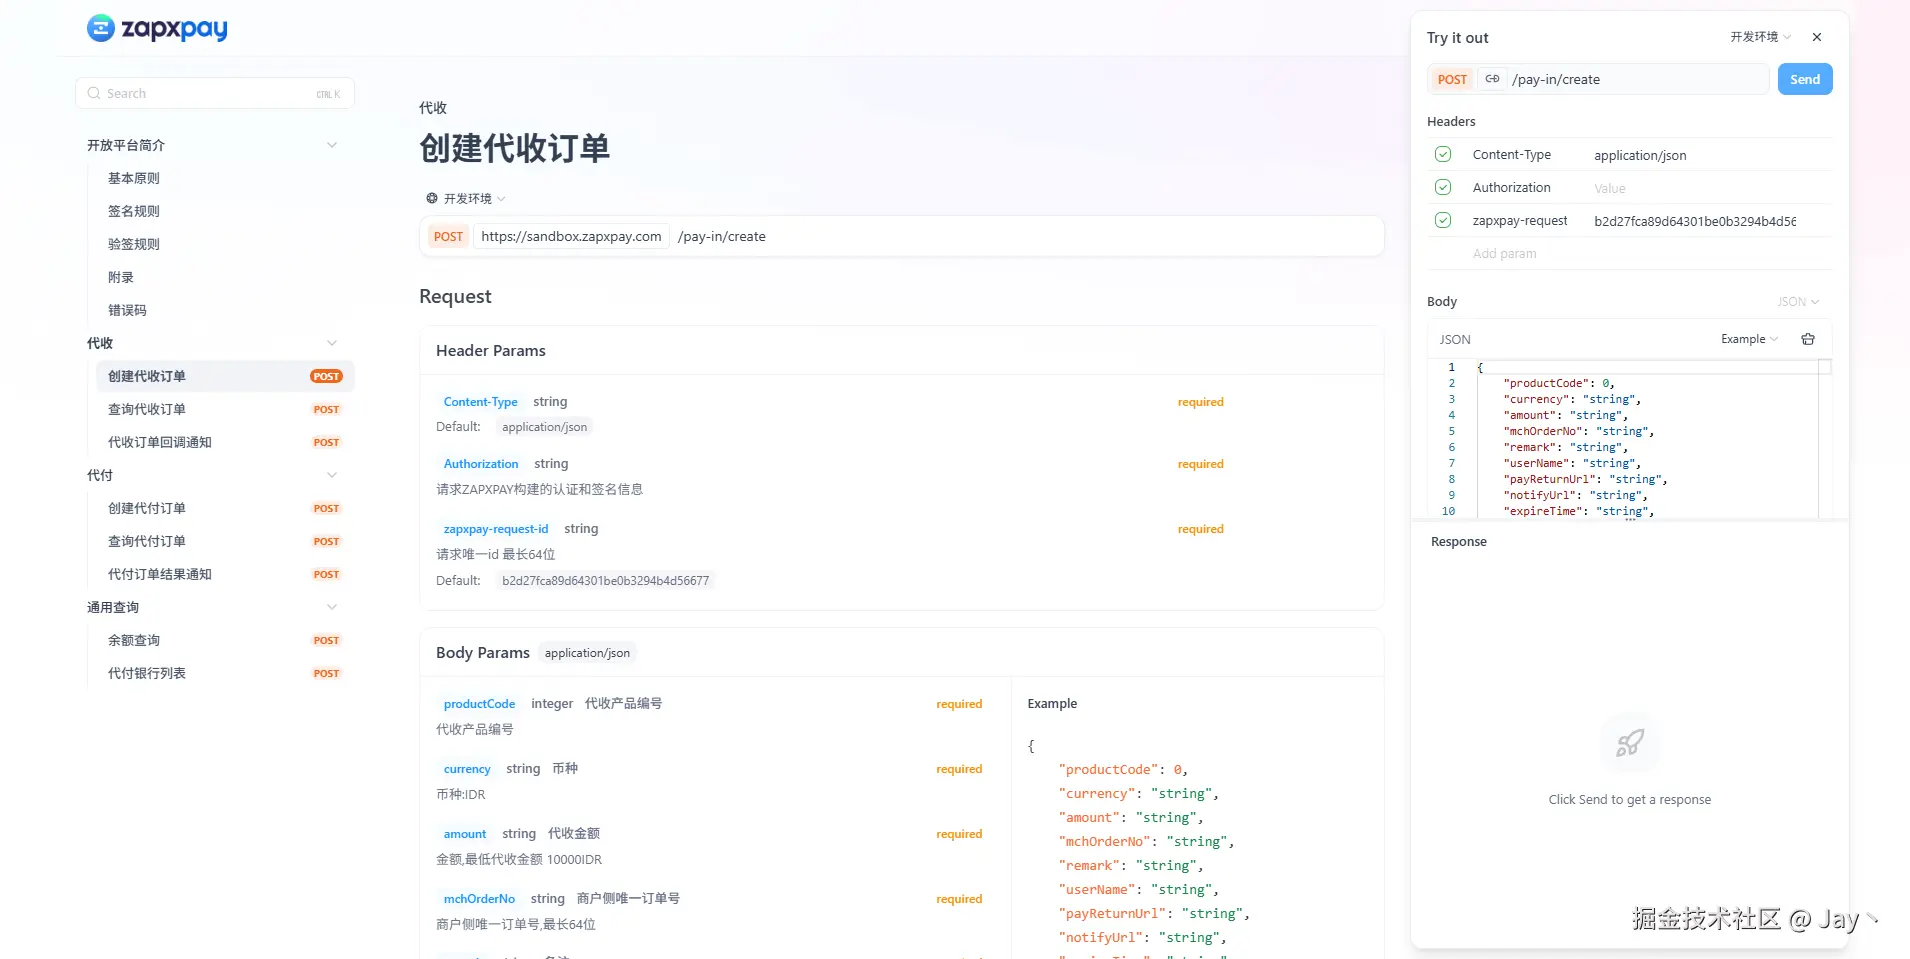Click the clear body icon next to Example
This screenshot has height=959, width=1910.
click(x=1807, y=339)
